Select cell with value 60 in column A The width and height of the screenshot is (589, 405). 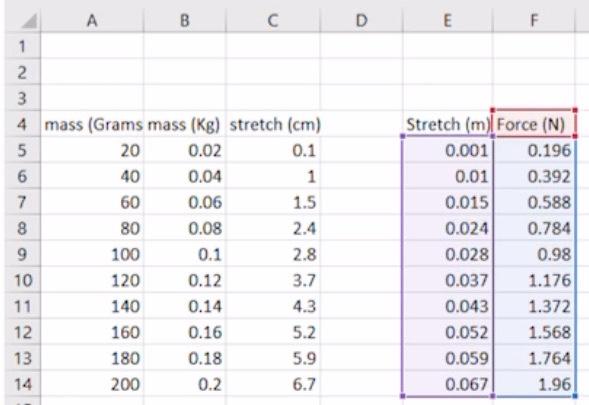coord(92,202)
